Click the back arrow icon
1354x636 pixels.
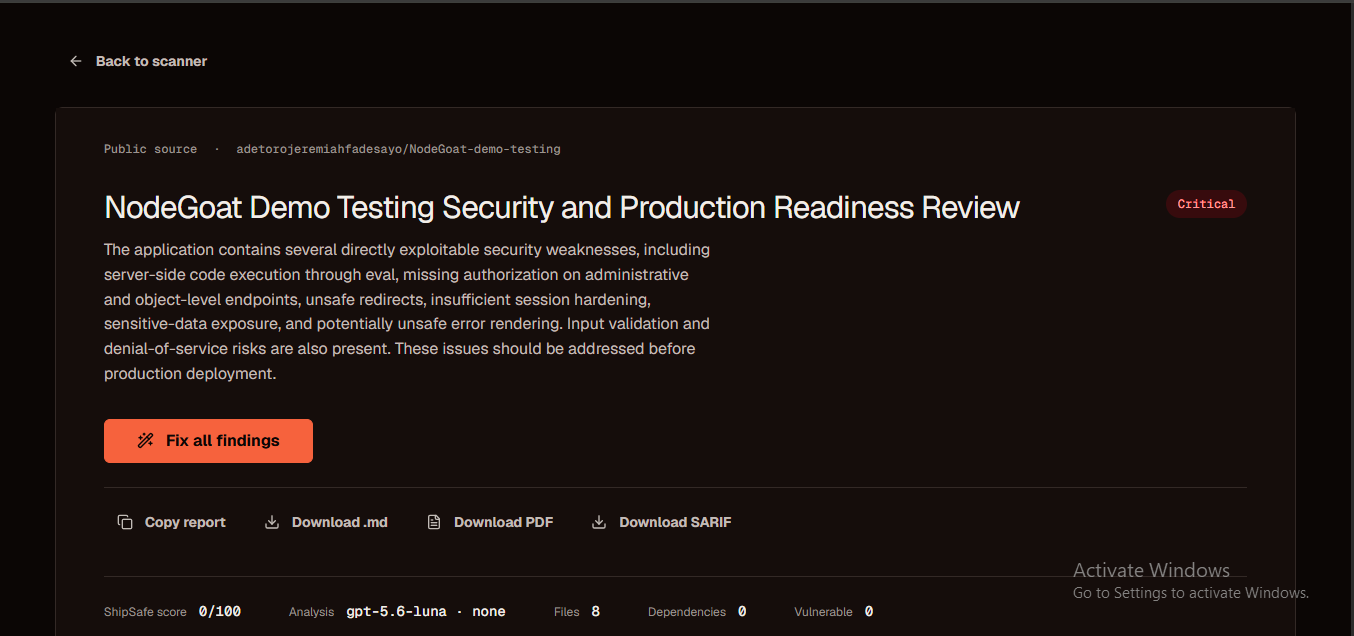coord(75,61)
